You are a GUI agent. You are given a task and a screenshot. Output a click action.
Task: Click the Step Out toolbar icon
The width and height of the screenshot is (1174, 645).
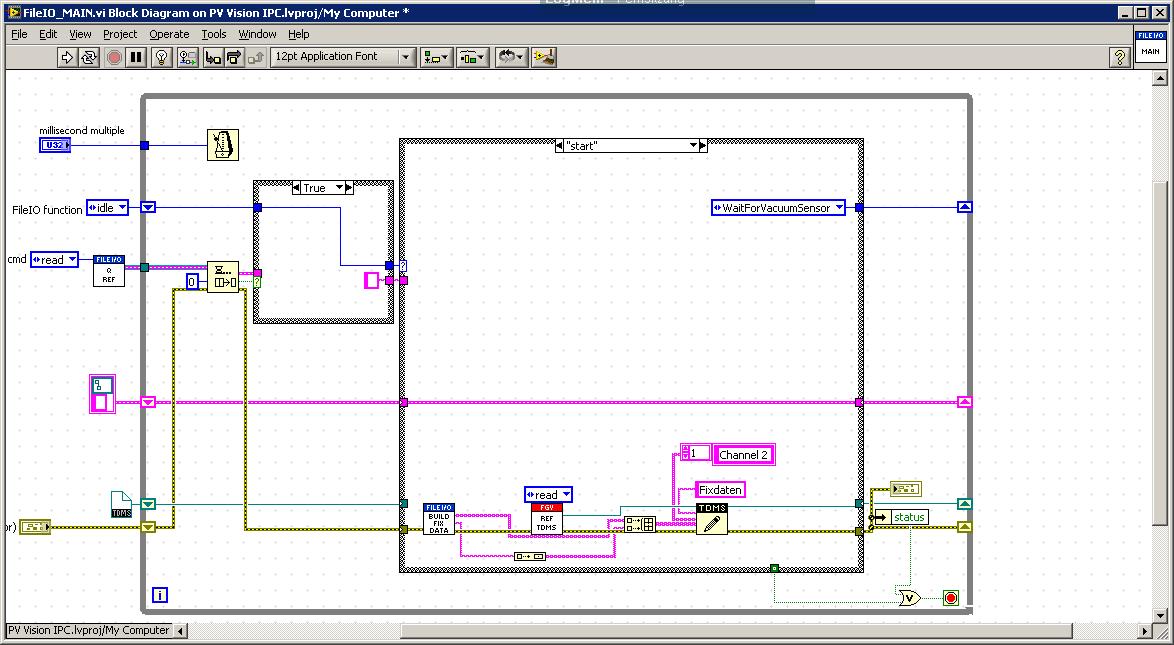[x=256, y=57]
